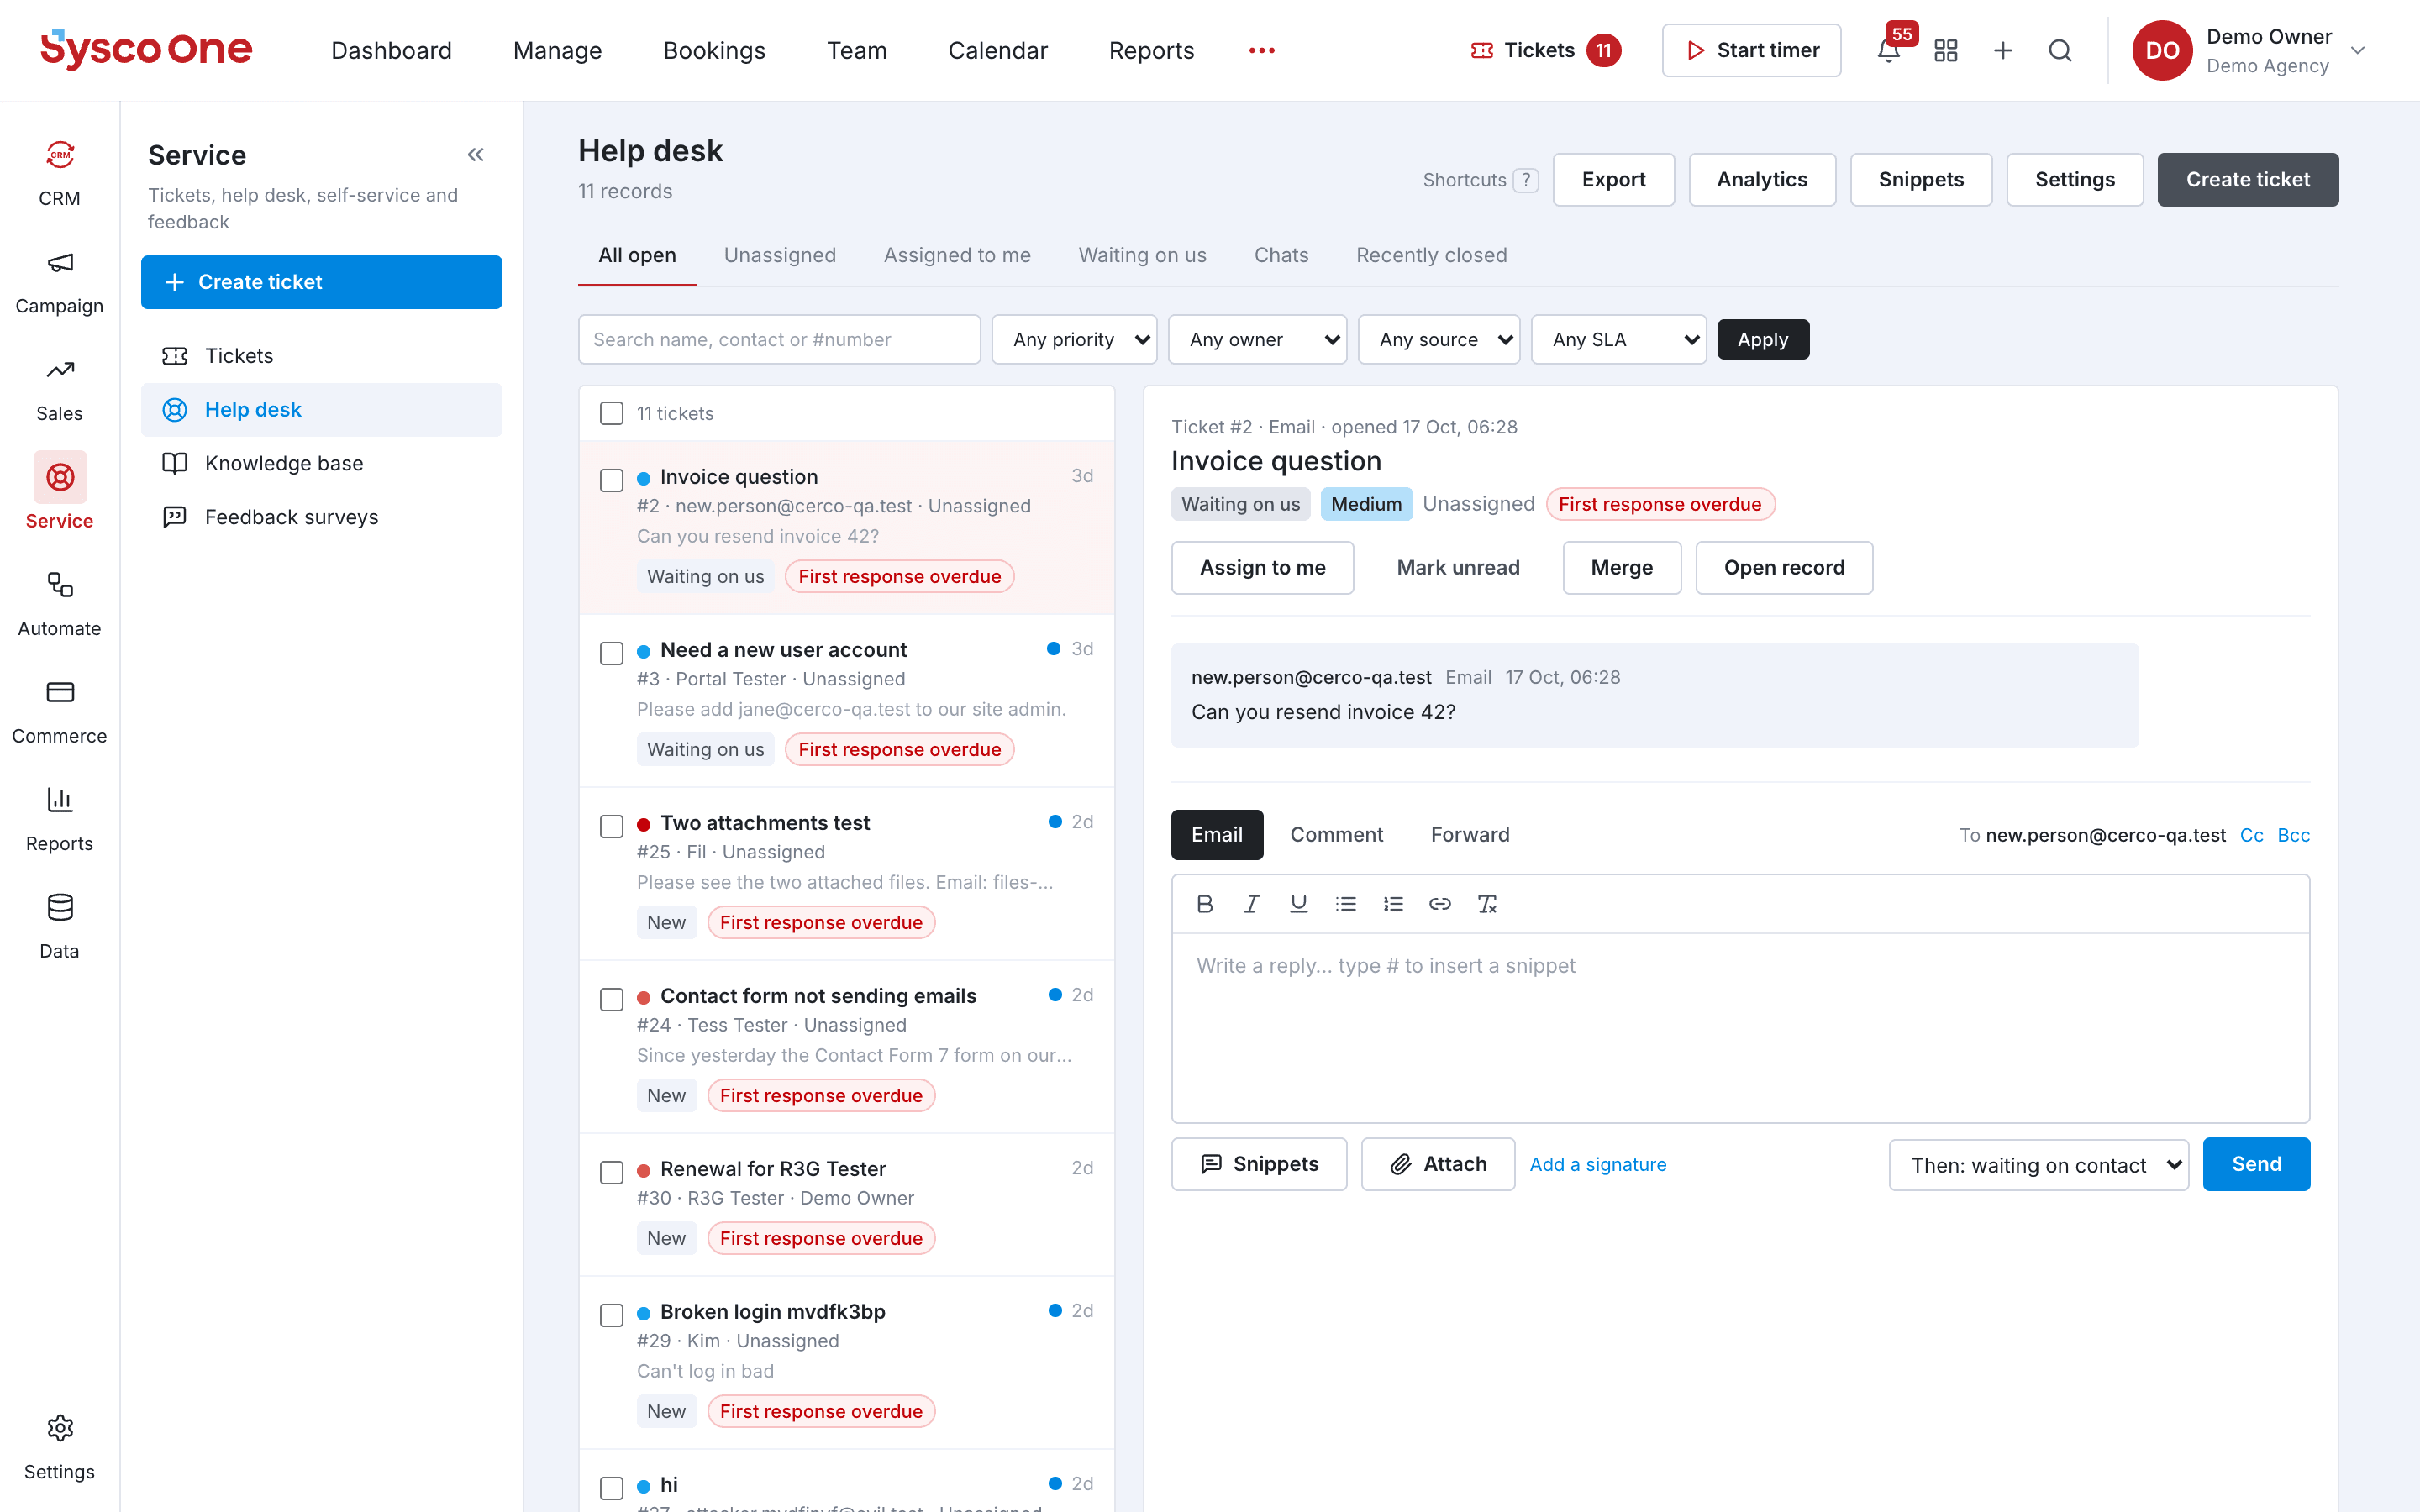Open the Data database module
The width and height of the screenshot is (2420, 1512).
coord(59,927)
